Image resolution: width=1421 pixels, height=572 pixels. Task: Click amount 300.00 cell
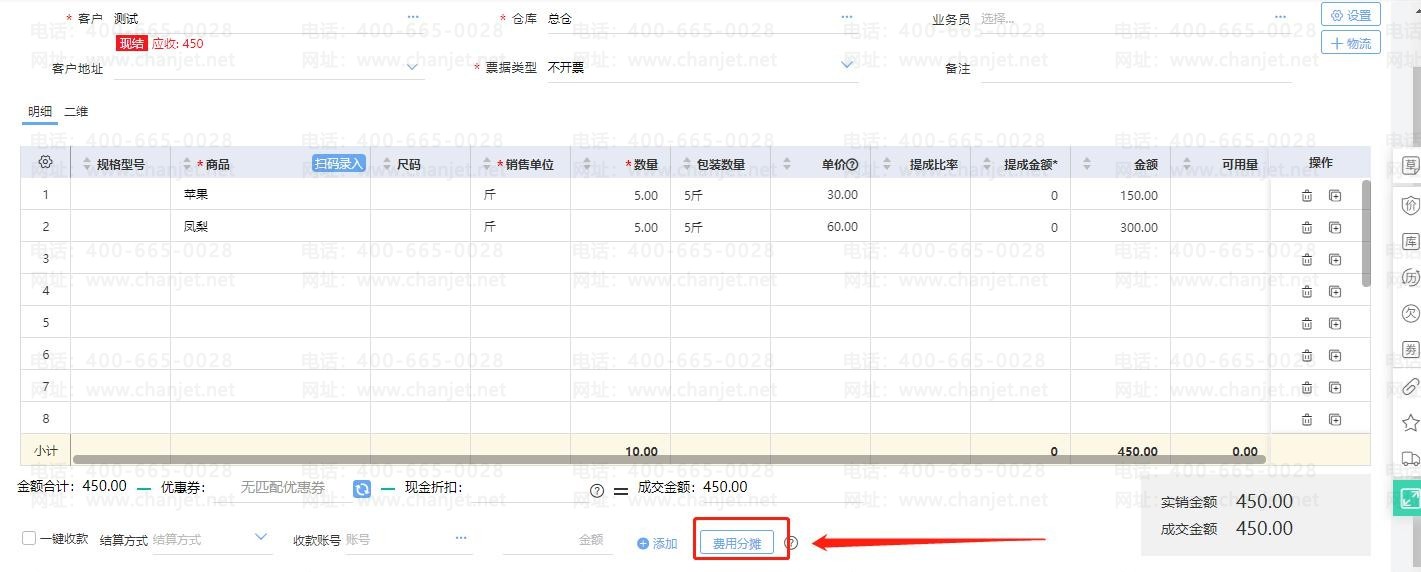tap(1120, 227)
